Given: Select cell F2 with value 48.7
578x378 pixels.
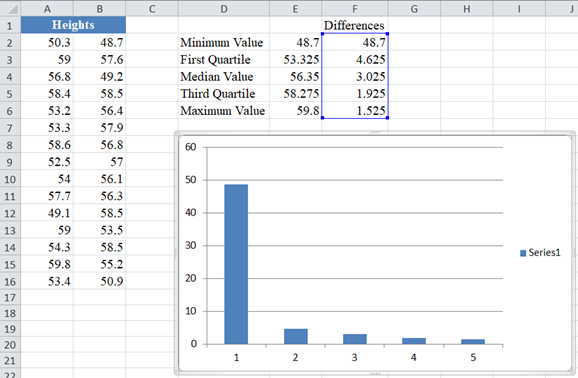Looking at the screenshot, I should 355,42.
